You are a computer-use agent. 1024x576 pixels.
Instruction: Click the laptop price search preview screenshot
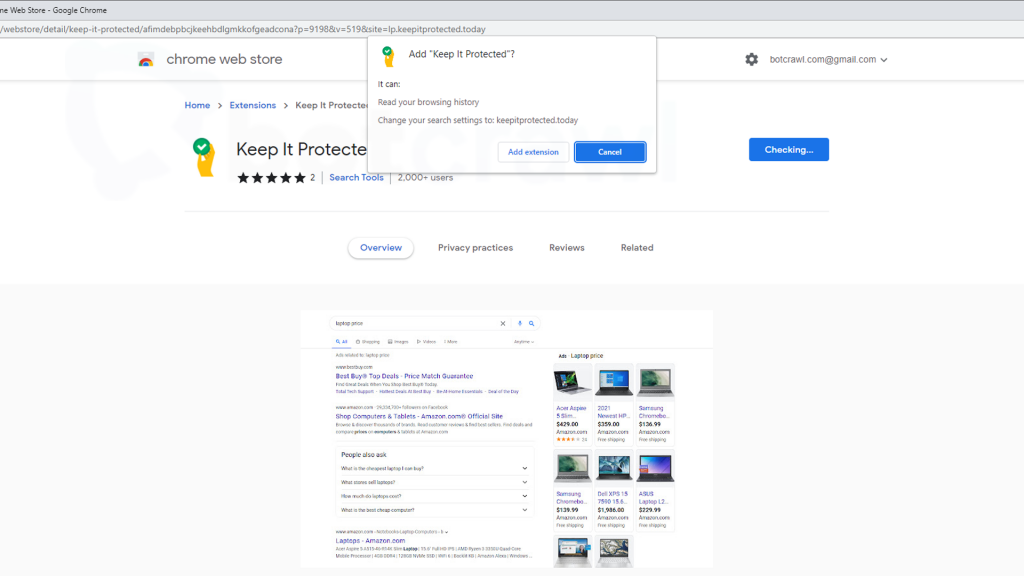tap(506, 438)
